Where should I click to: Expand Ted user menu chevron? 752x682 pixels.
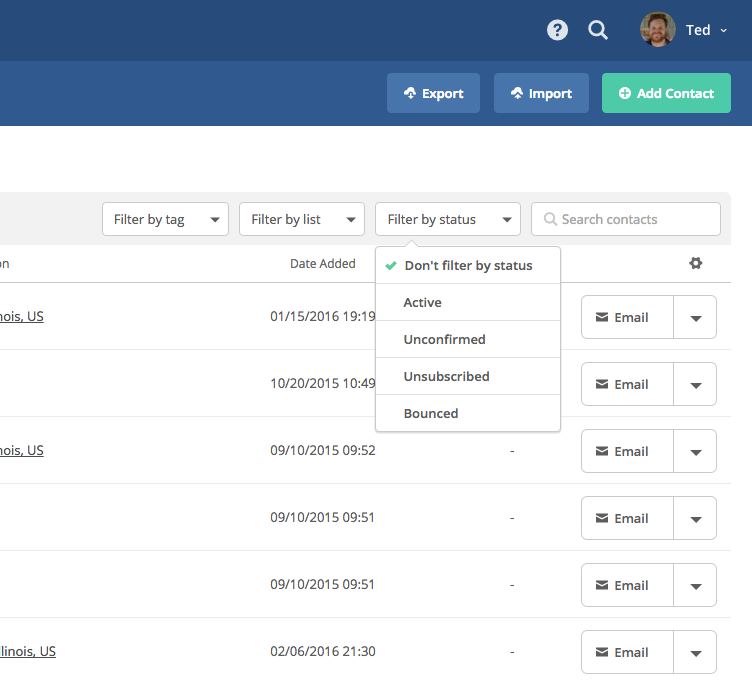pyautogui.click(x=723, y=31)
